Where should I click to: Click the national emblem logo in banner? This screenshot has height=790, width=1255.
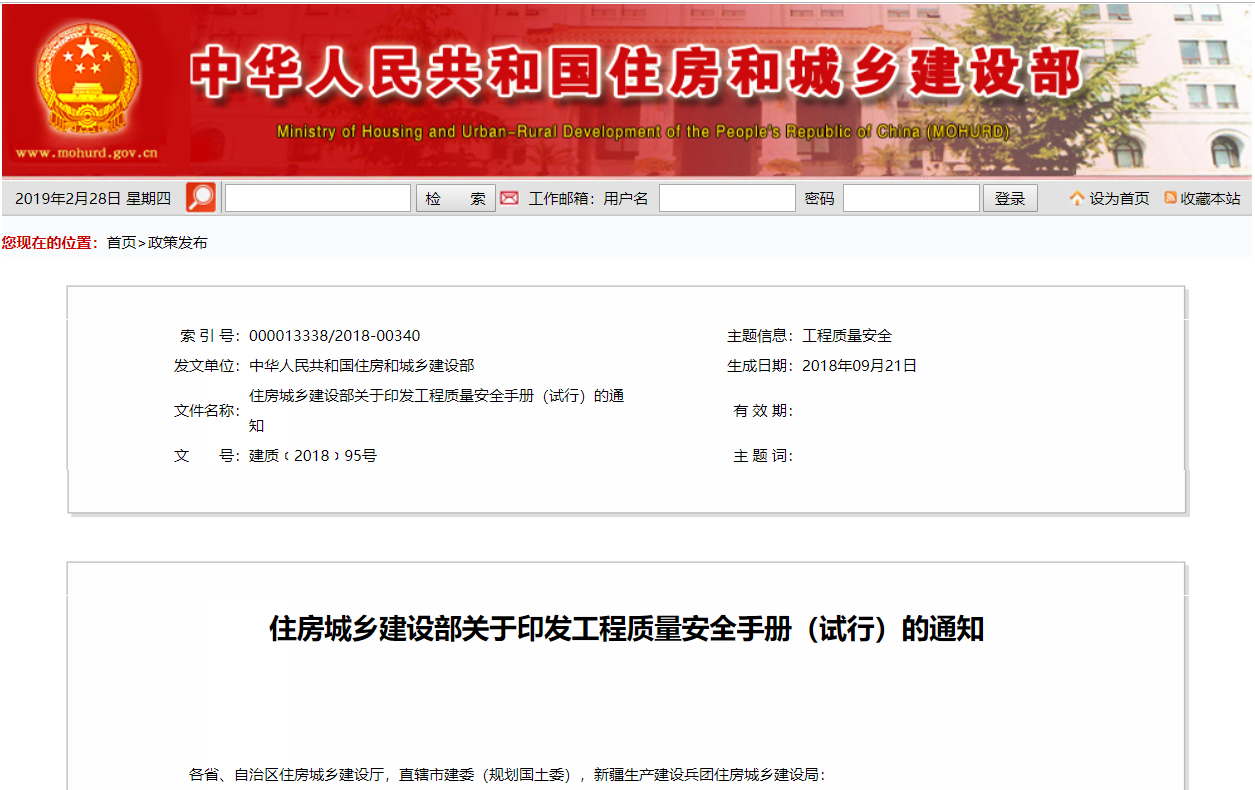click(x=88, y=84)
